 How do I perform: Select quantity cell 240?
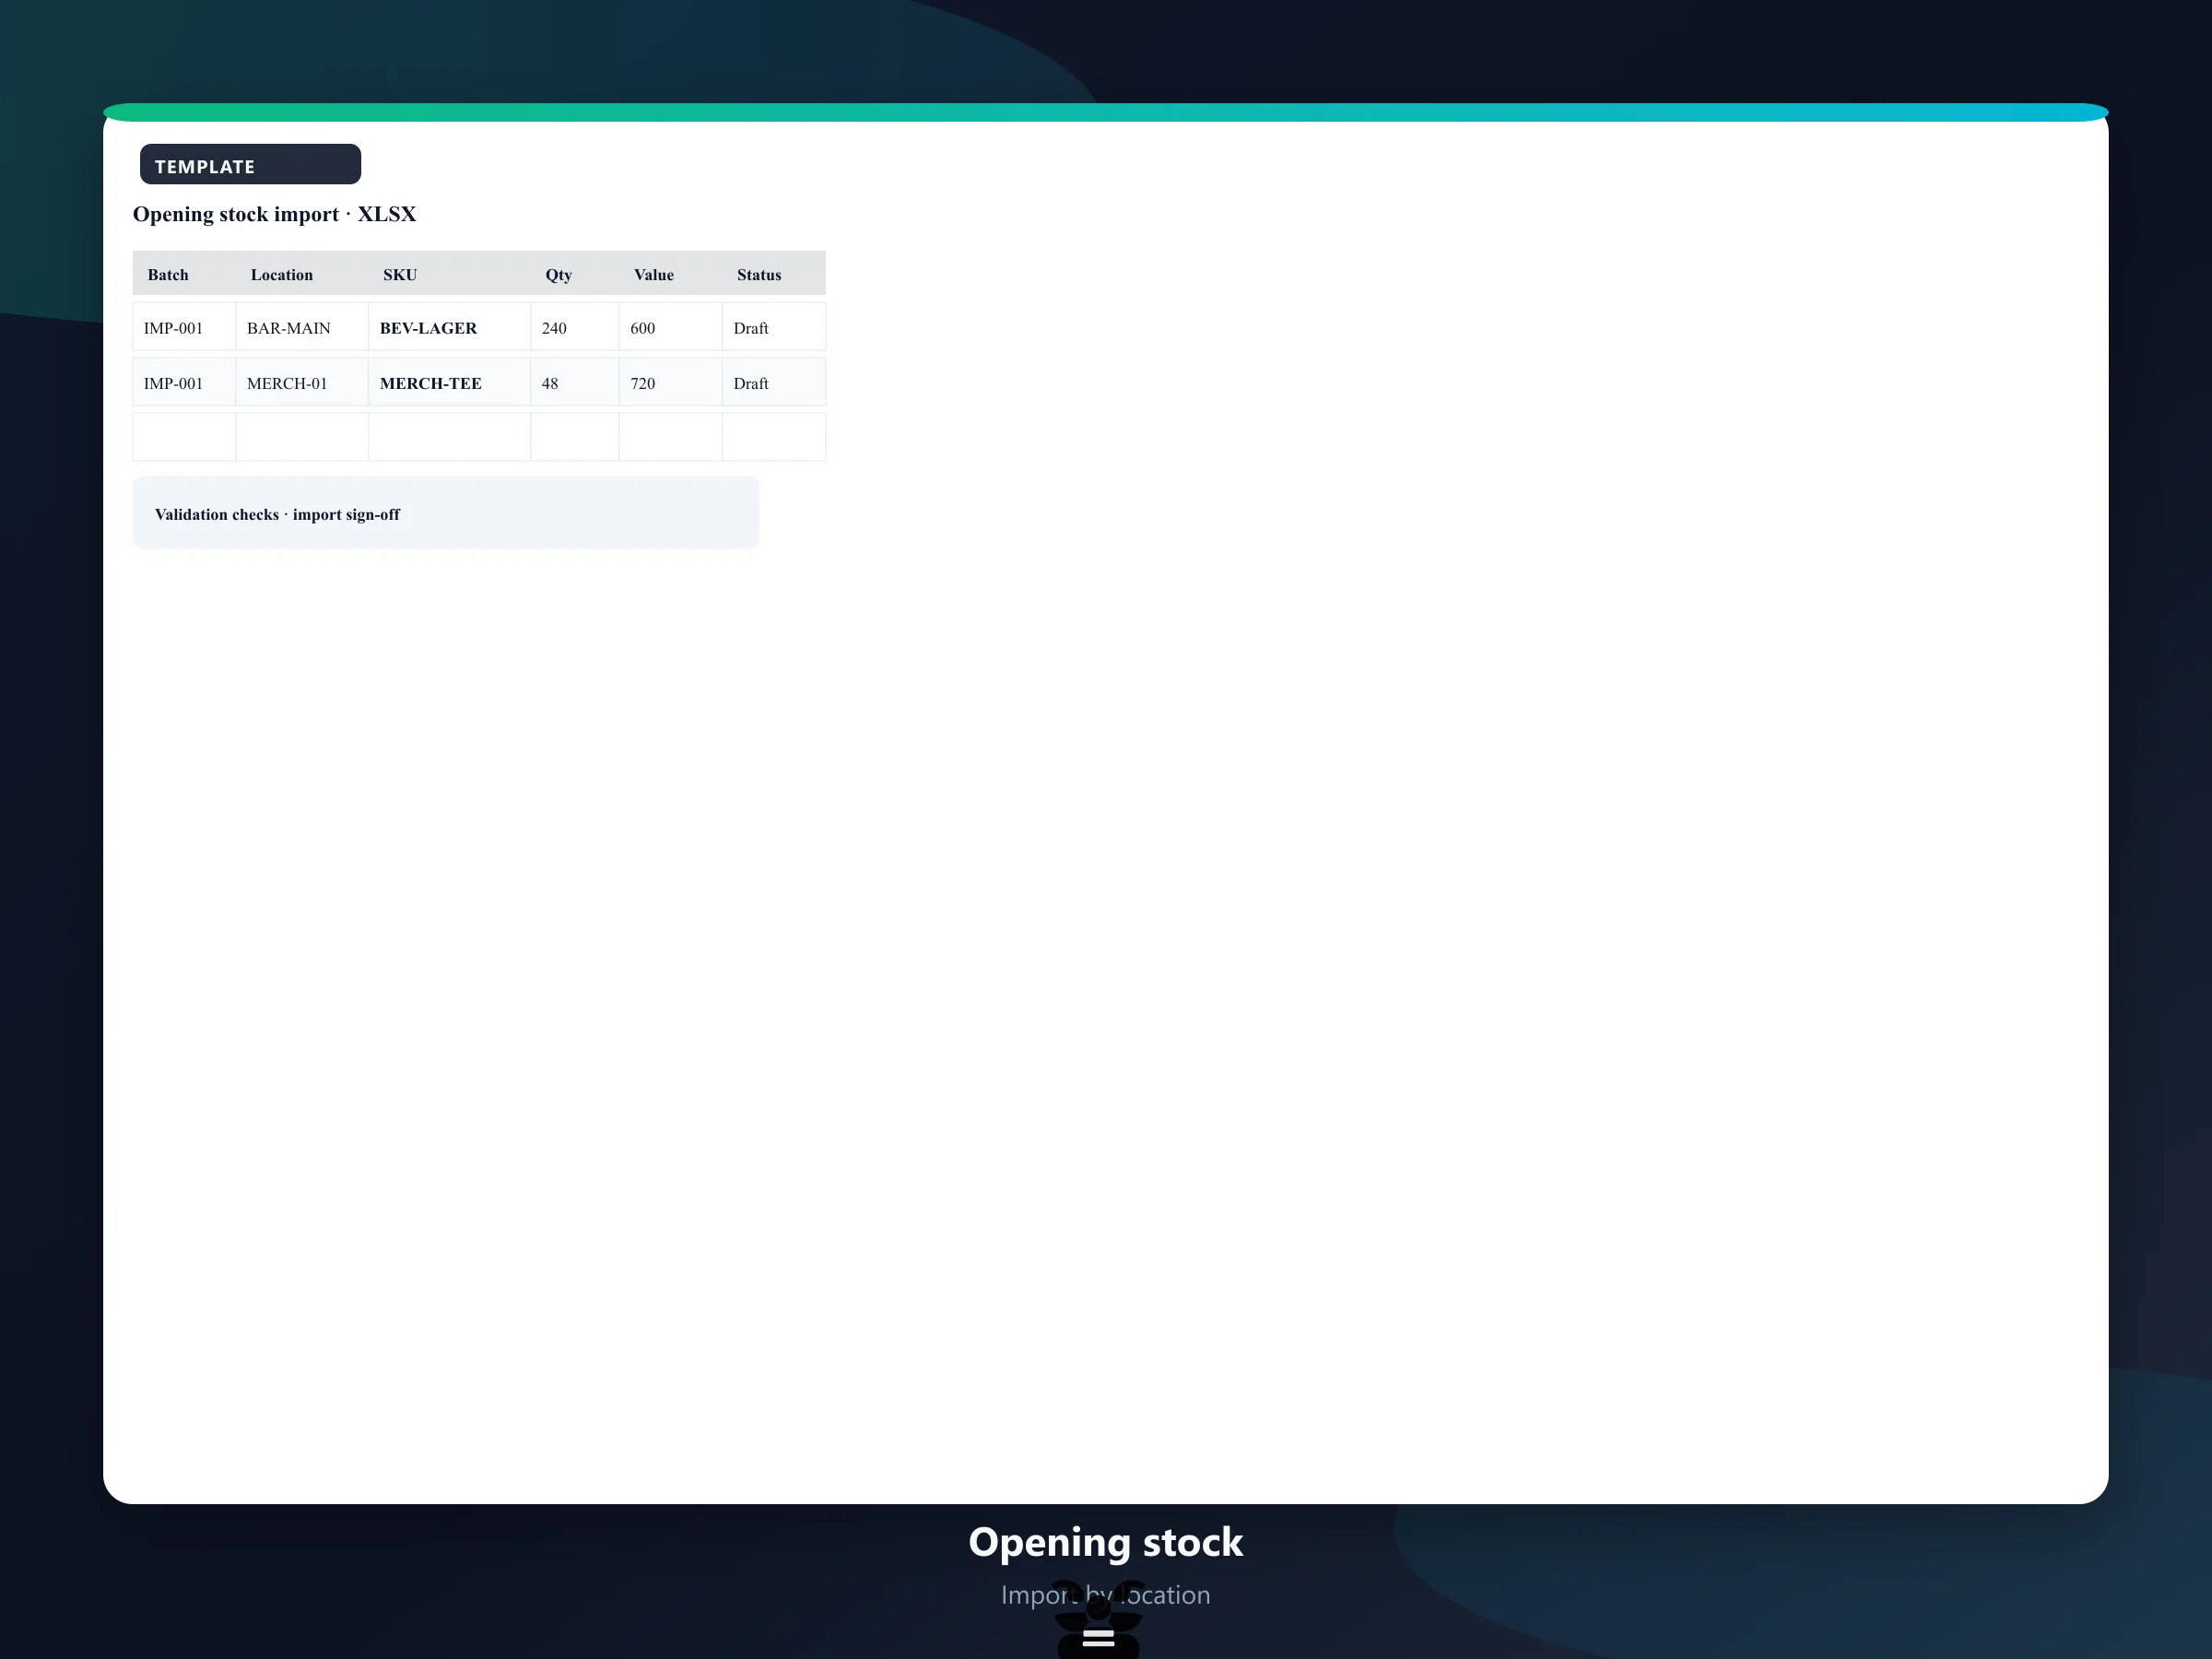pyautogui.click(x=575, y=327)
